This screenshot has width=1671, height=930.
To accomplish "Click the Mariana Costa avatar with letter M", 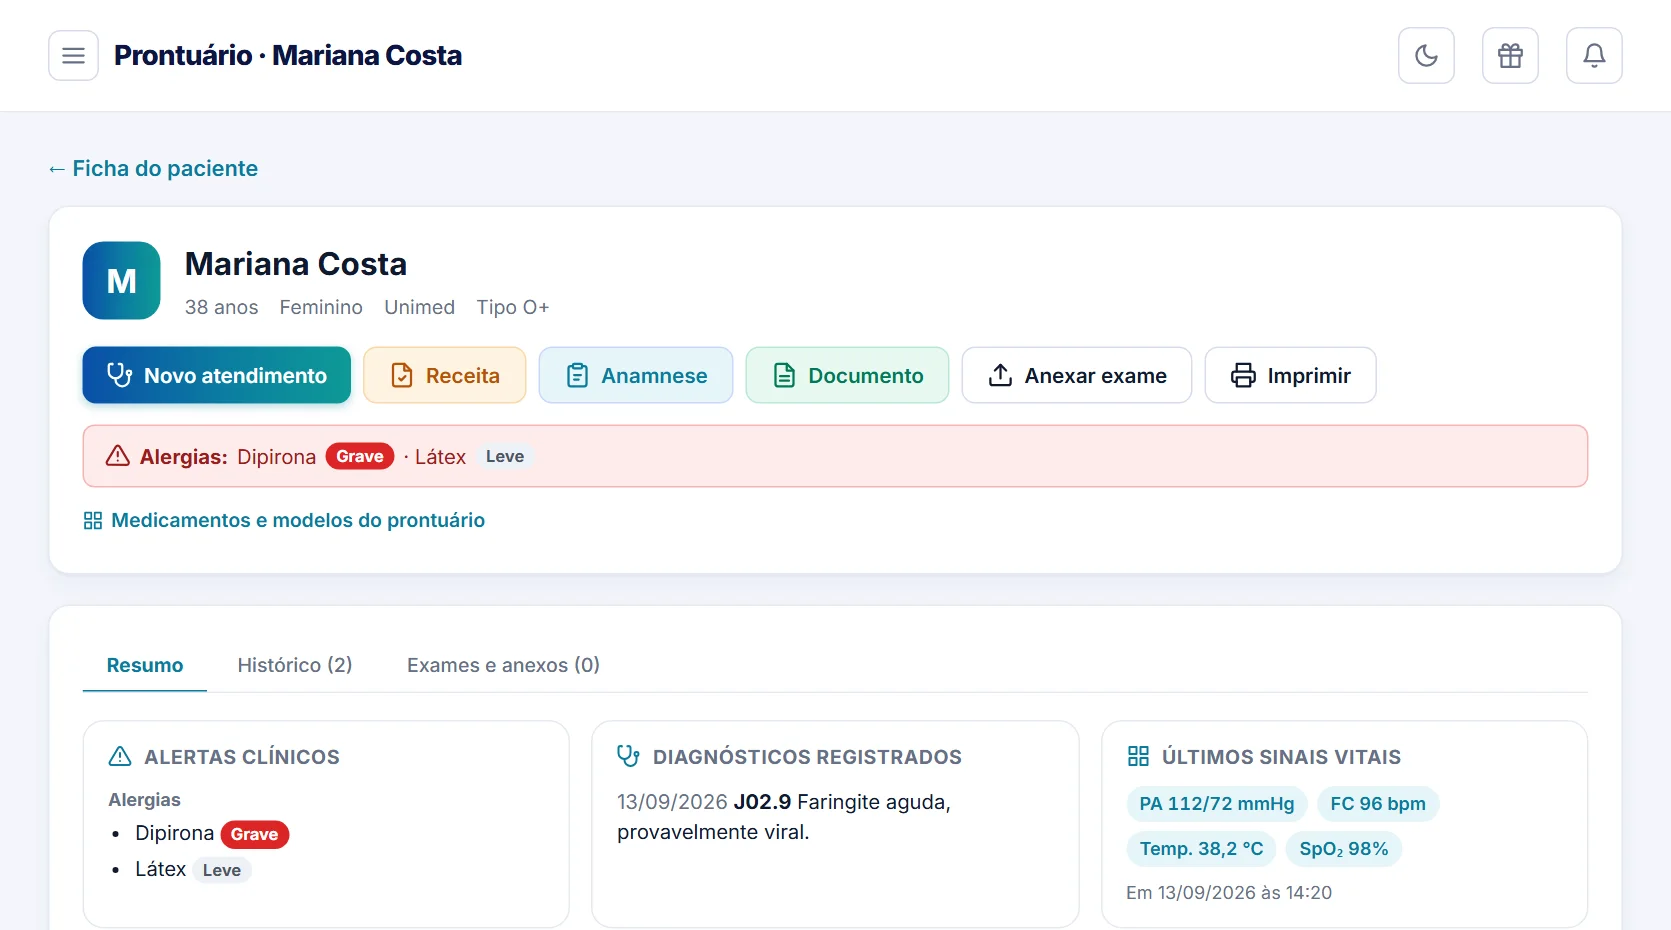I will [x=121, y=281].
